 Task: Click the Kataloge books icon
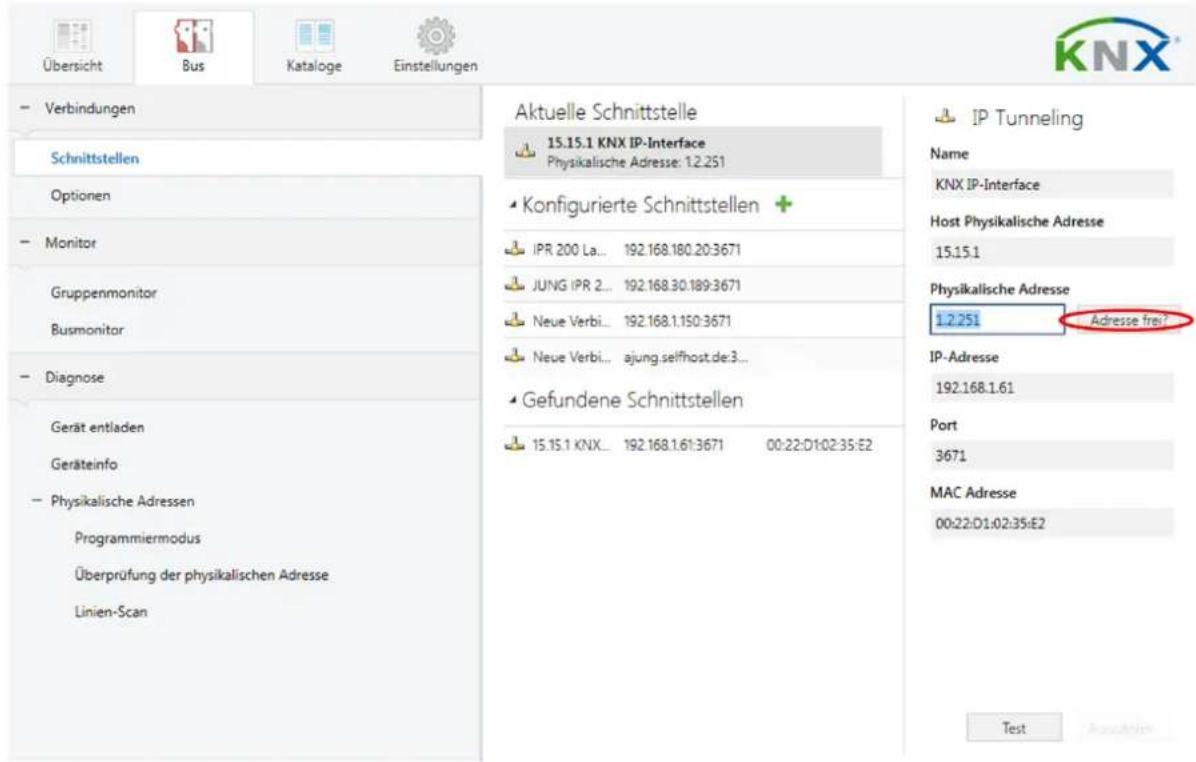pos(313,35)
